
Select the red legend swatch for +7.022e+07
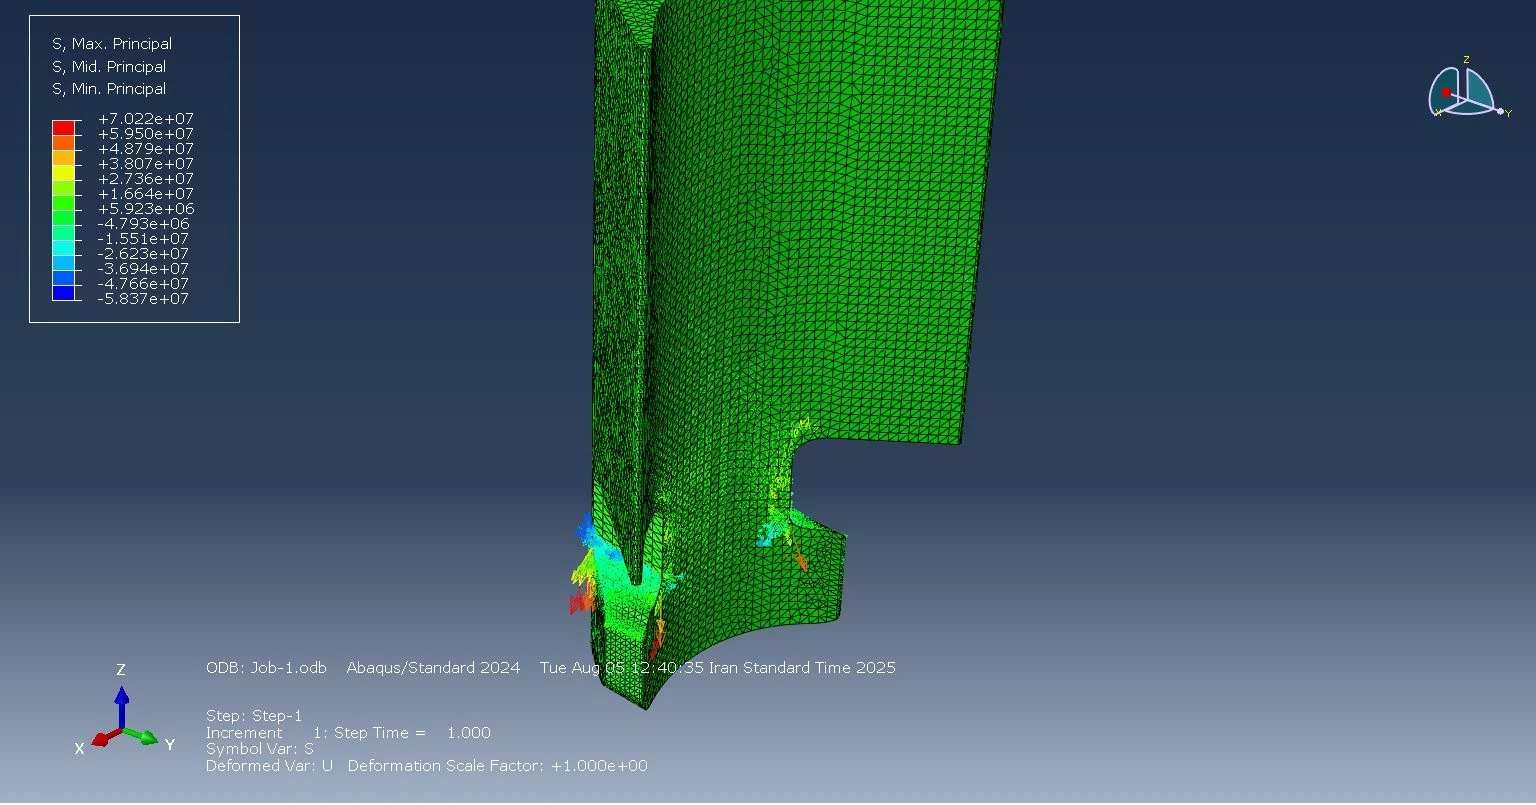pyautogui.click(x=63, y=127)
